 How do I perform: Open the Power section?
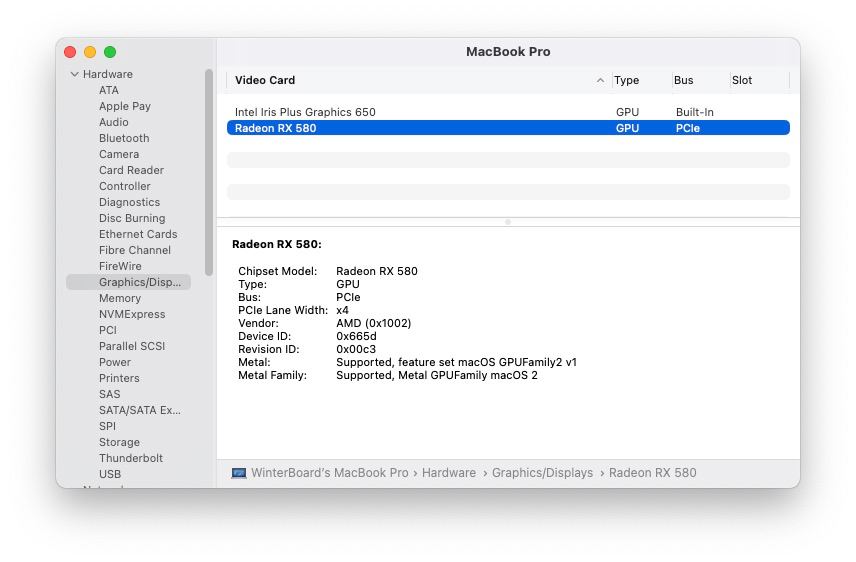pyautogui.click(x=115, y=362)
